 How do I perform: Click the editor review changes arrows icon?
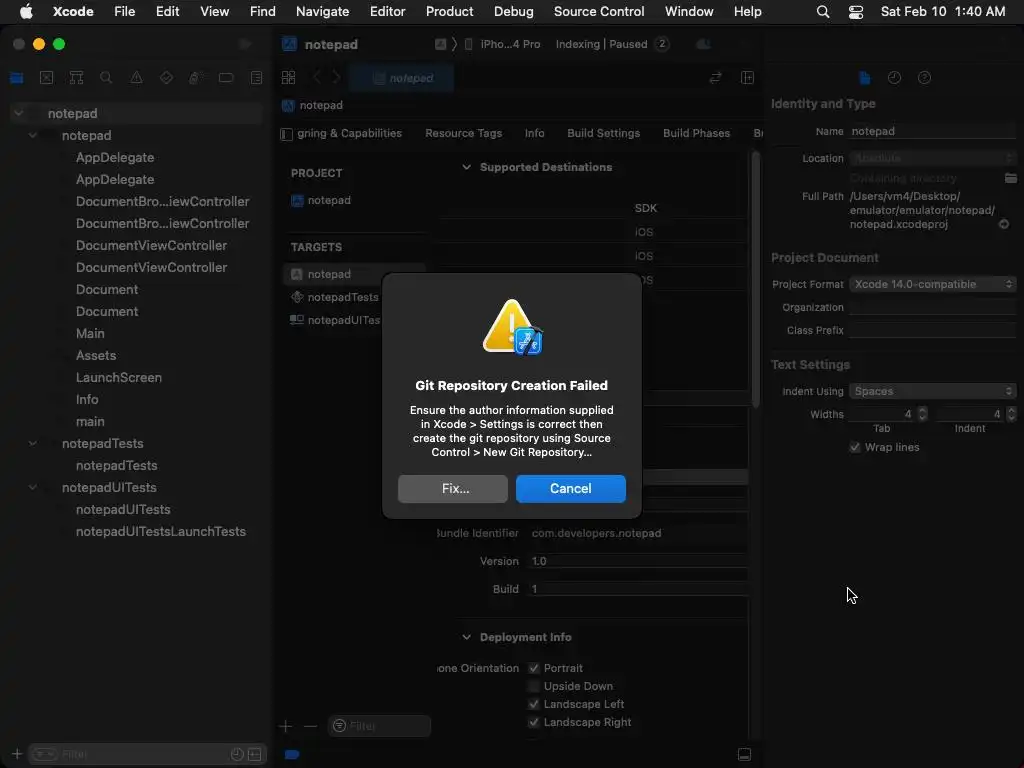716,78
